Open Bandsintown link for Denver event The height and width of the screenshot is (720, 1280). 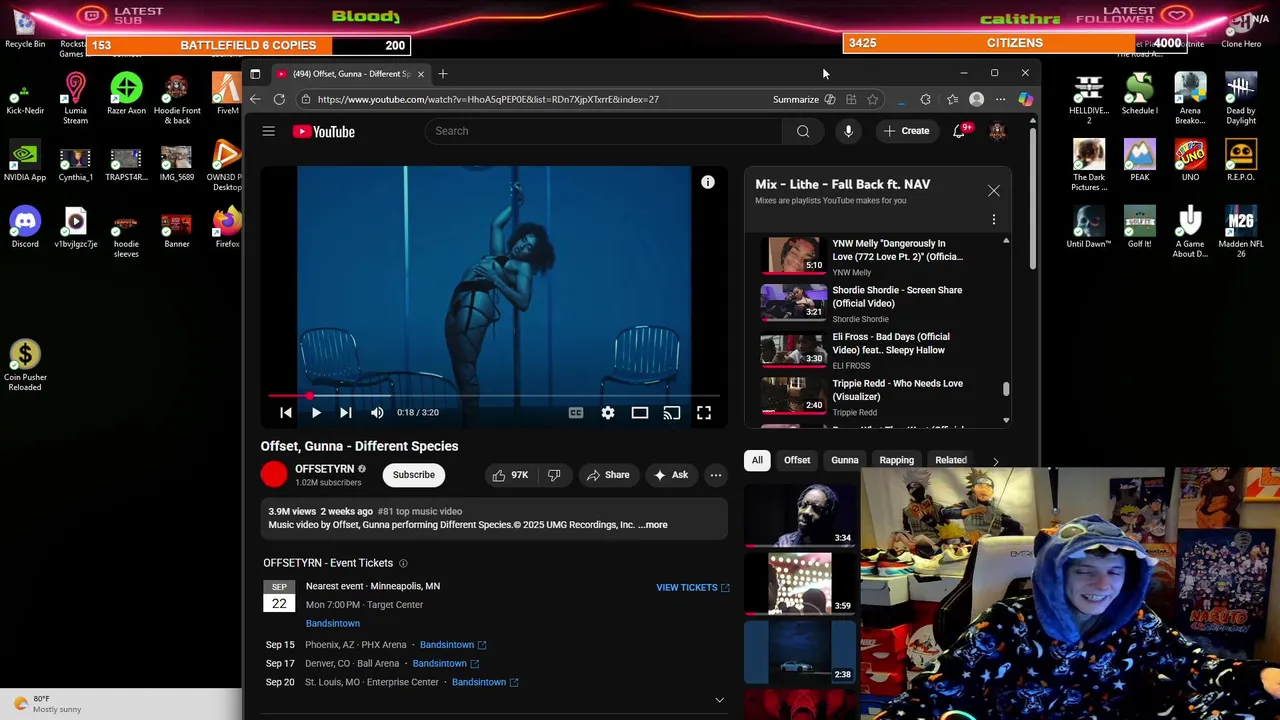[x=446, y=664]
